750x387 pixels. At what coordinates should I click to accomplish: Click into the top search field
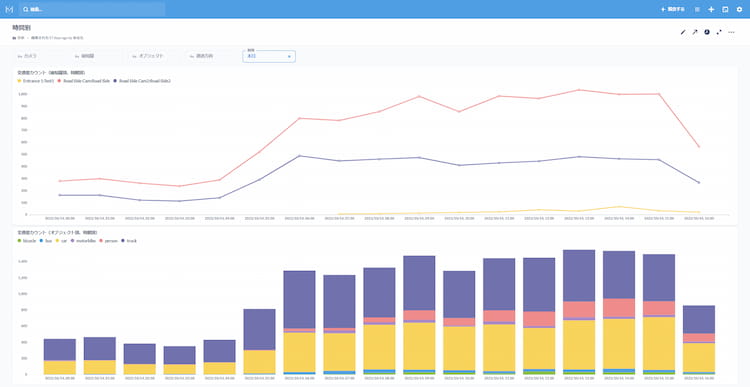(x=92, y=9)
